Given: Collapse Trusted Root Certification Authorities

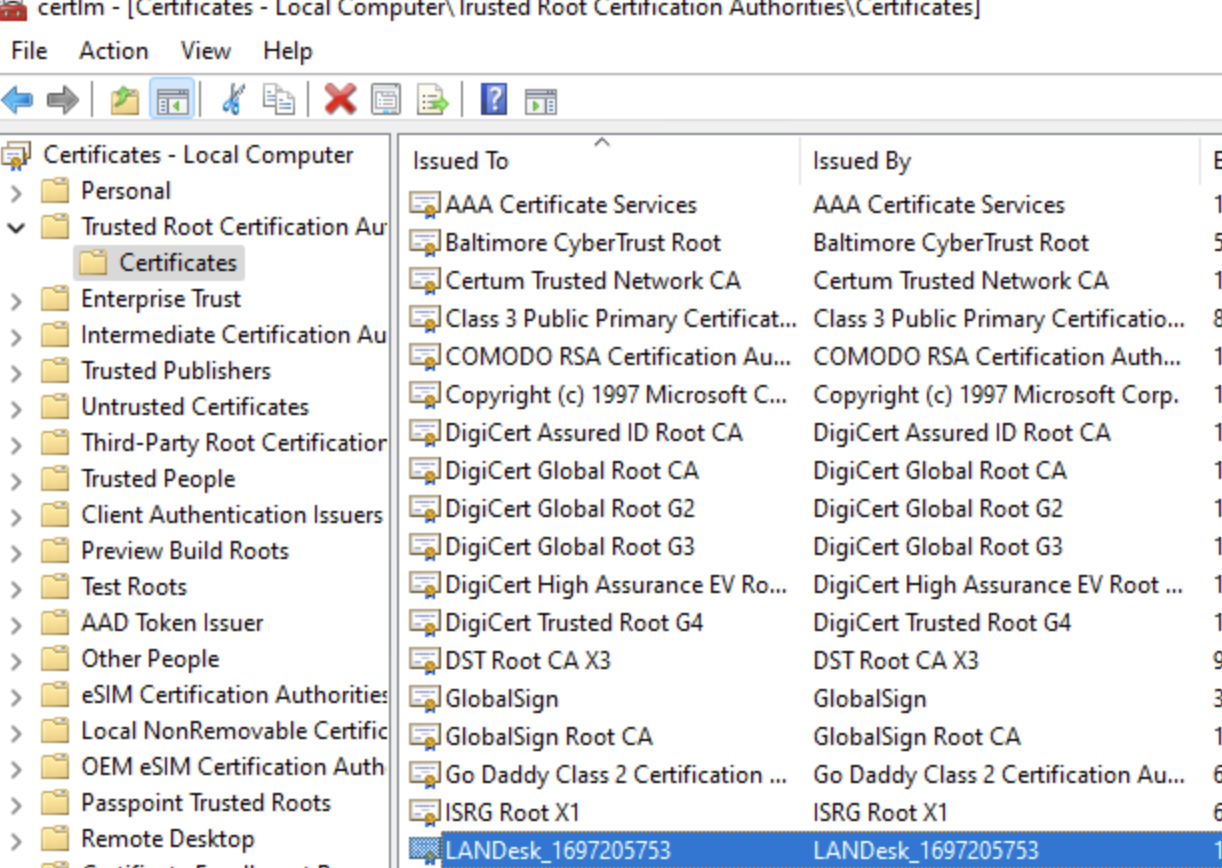Looking at the screenshot, I should point(18,227).
